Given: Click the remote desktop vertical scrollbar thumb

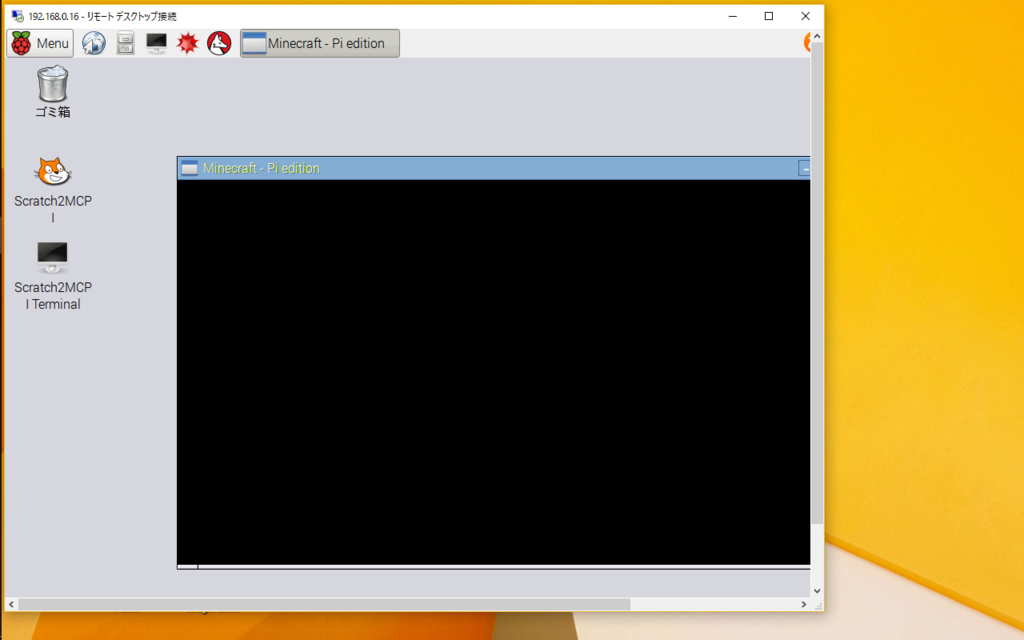Looking at the screenshot, I should coord(817,283).
